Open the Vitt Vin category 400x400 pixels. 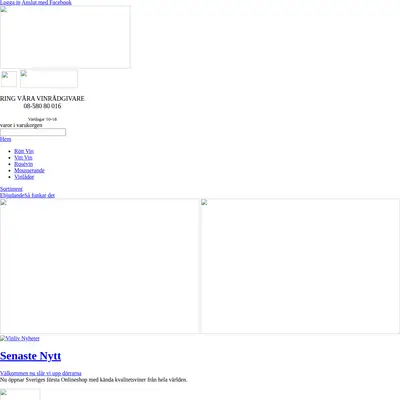tap(23, 158)
